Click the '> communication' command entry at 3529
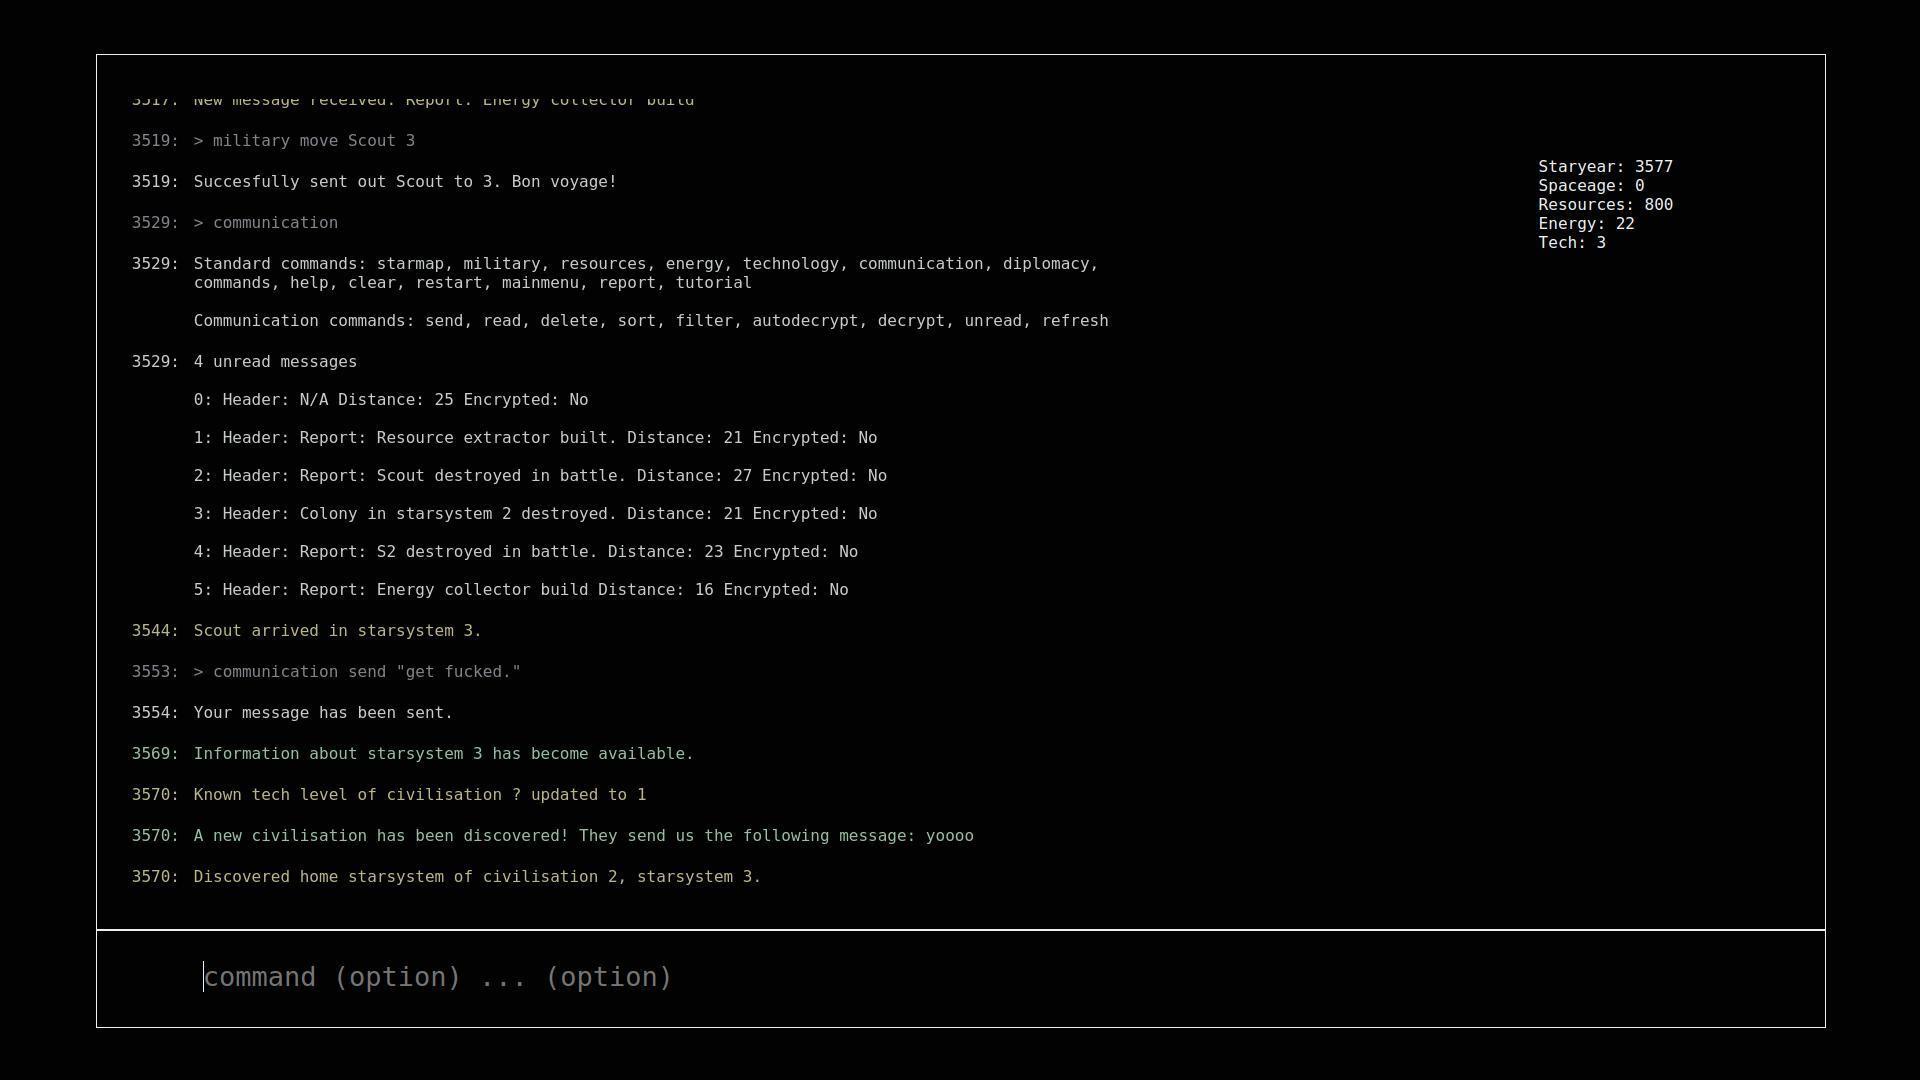The width and height of the screenshot is (1920, 1080). pyautogui.click(x=266, y=223)
